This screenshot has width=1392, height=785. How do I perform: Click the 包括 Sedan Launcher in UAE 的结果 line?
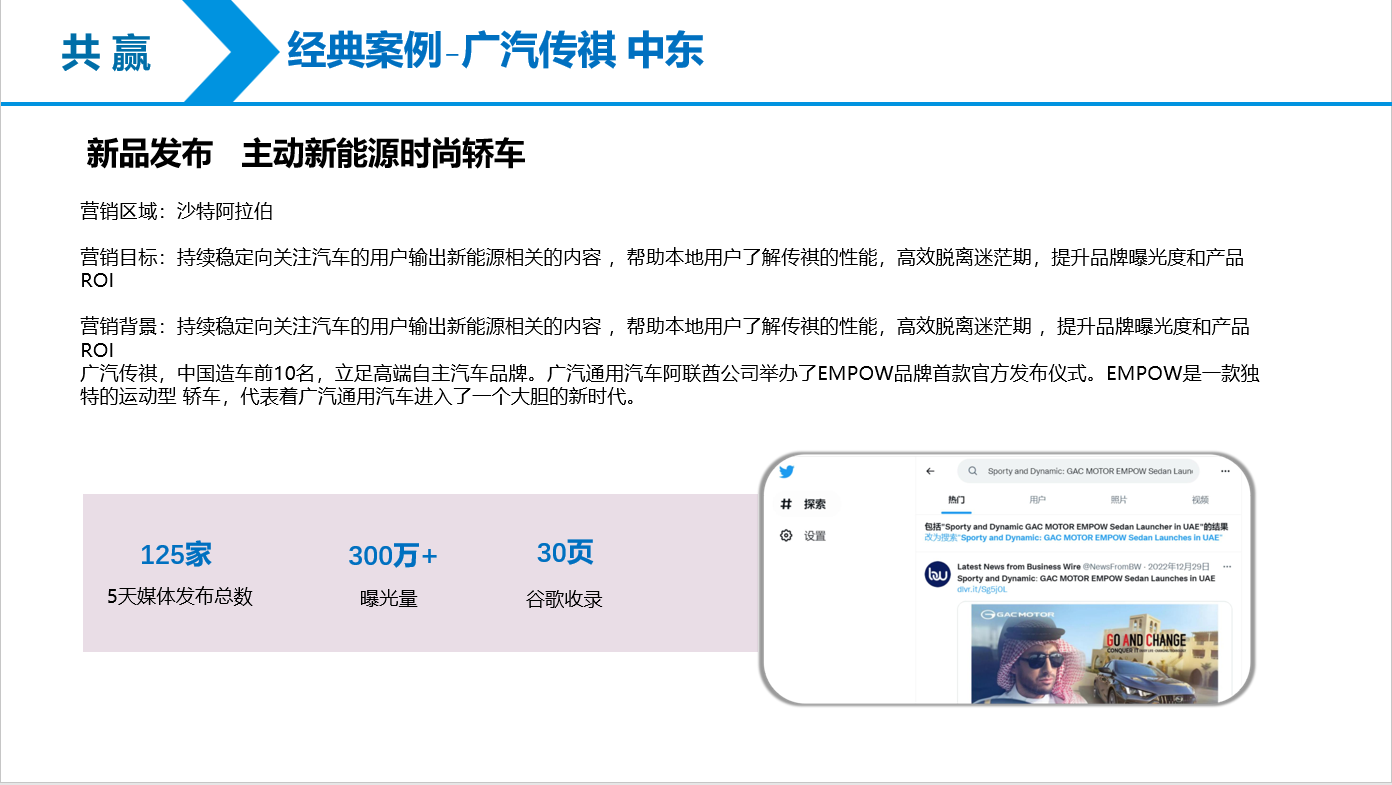[x=1076, y=526]
